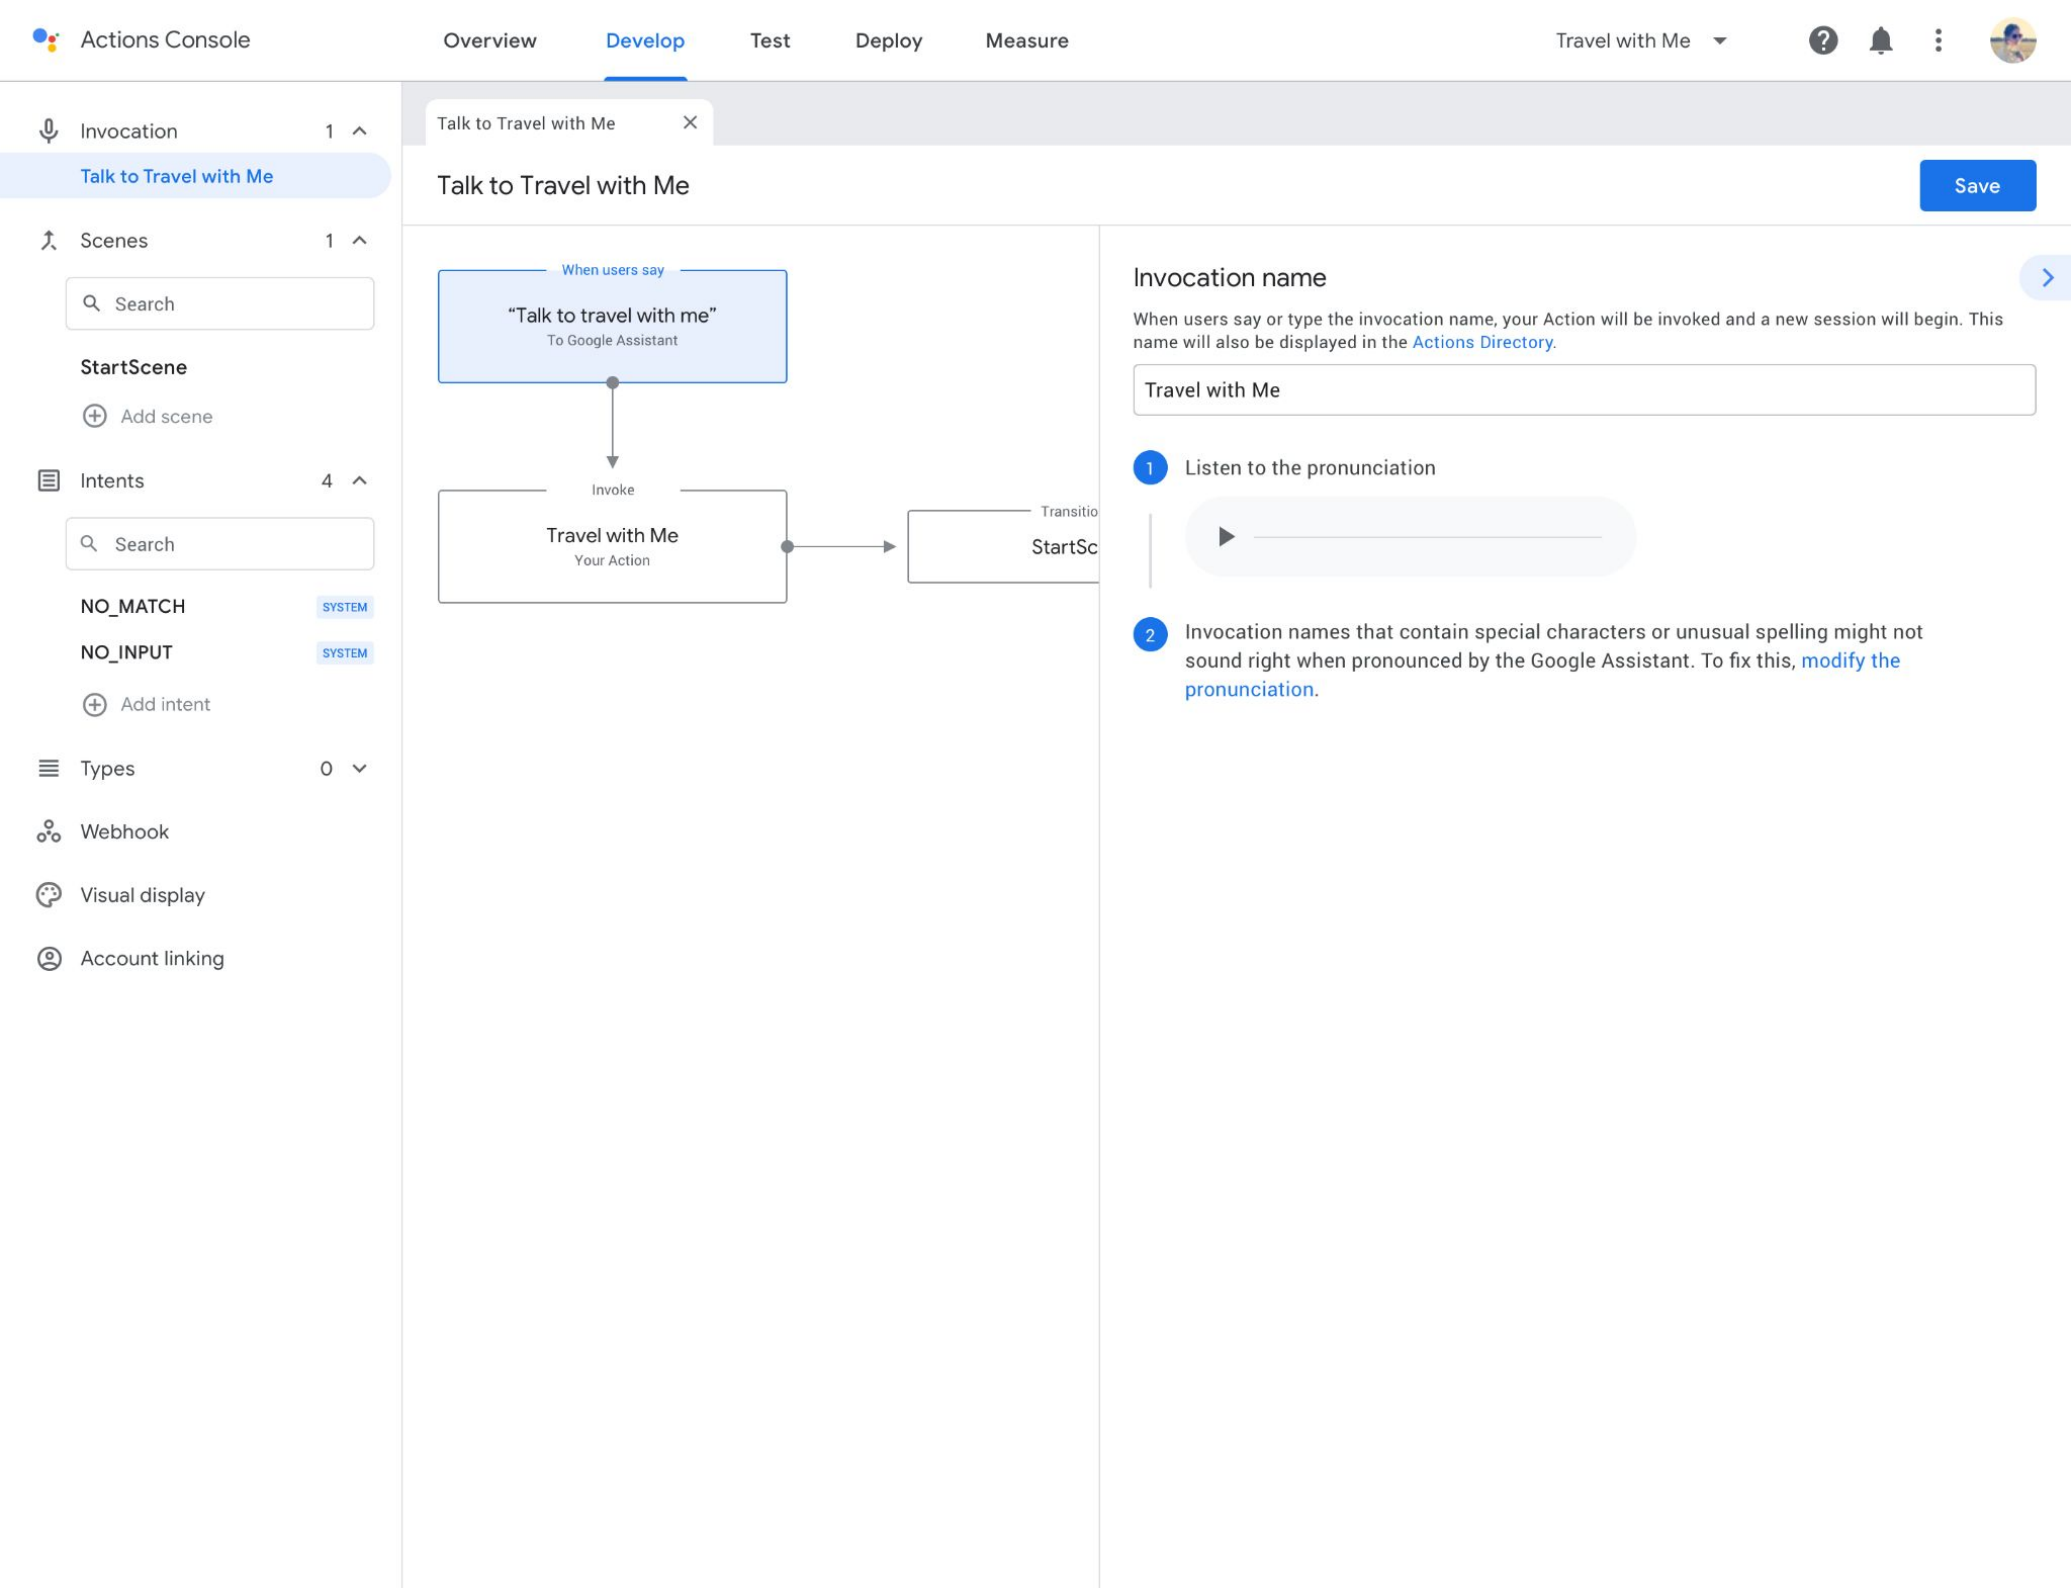Click the Webhook icon
The height and width of the screenshot is (1588, 2071).
48,831
